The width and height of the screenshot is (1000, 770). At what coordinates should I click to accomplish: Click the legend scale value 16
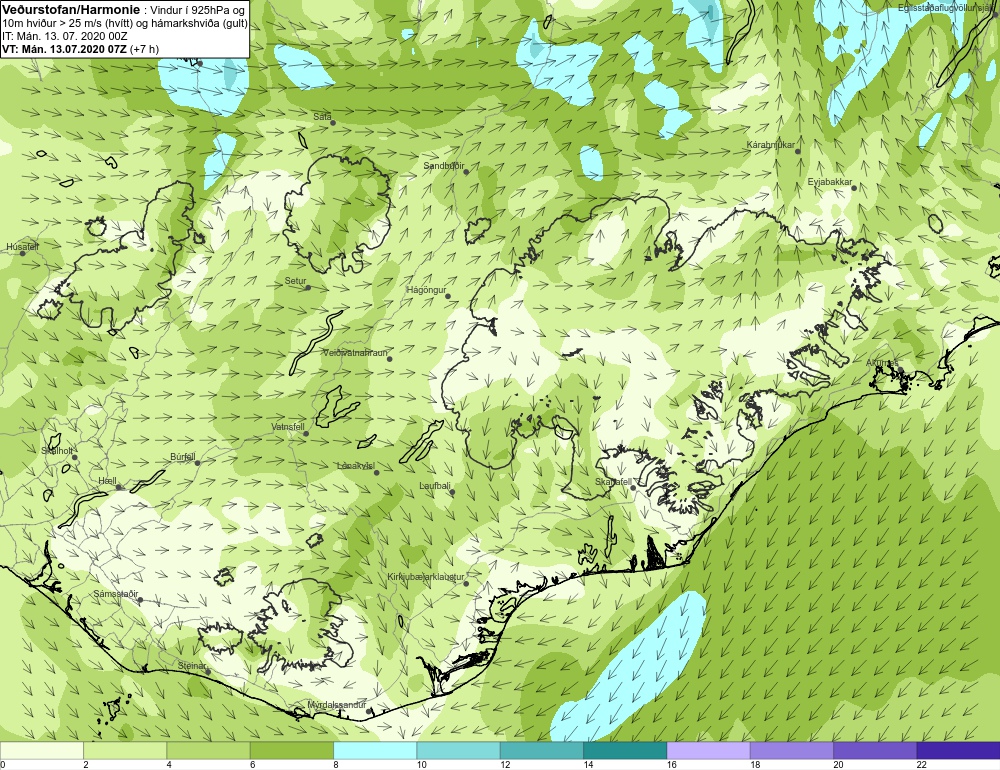tap(672, 764)
